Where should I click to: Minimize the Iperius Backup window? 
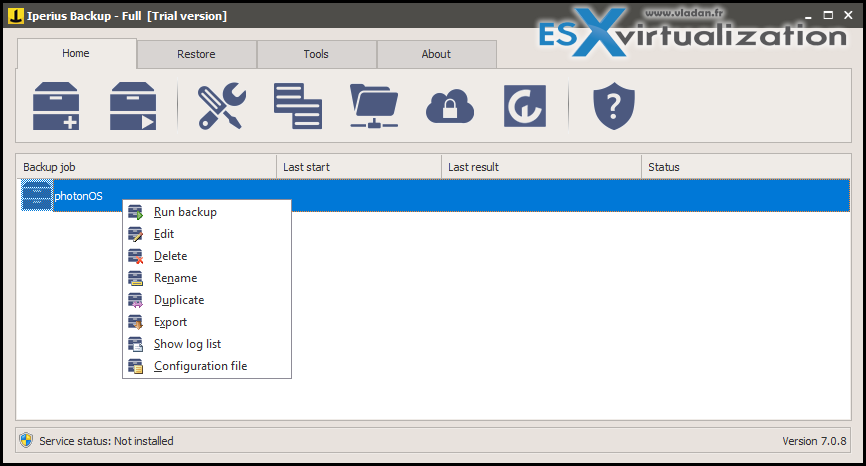(808, 16)
